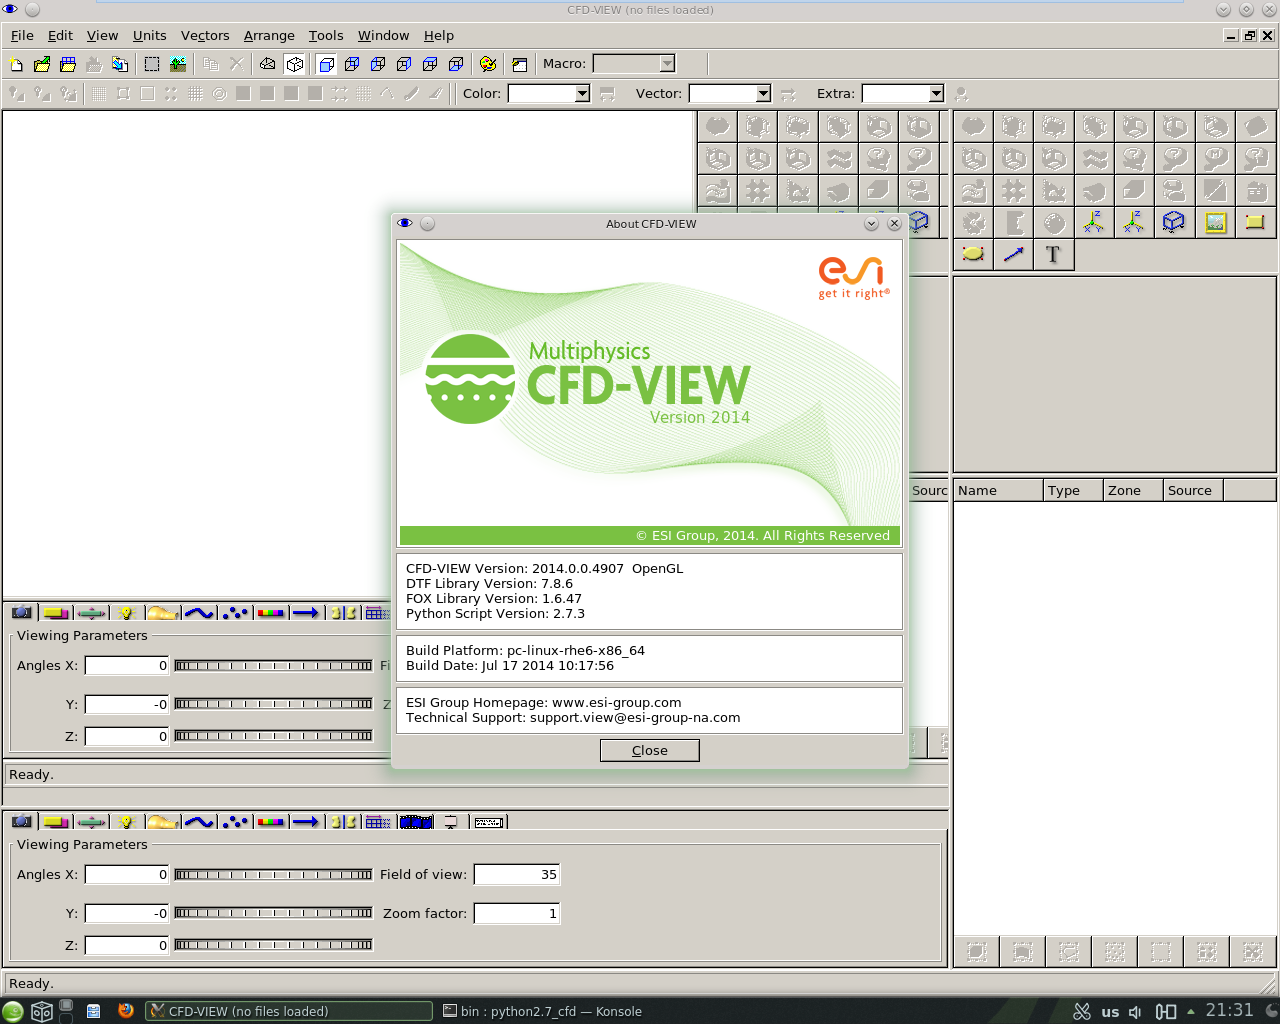This screenshot has width=1280, height=1024.
Task: Click the white 3D cube view icon
Action: 294,64
